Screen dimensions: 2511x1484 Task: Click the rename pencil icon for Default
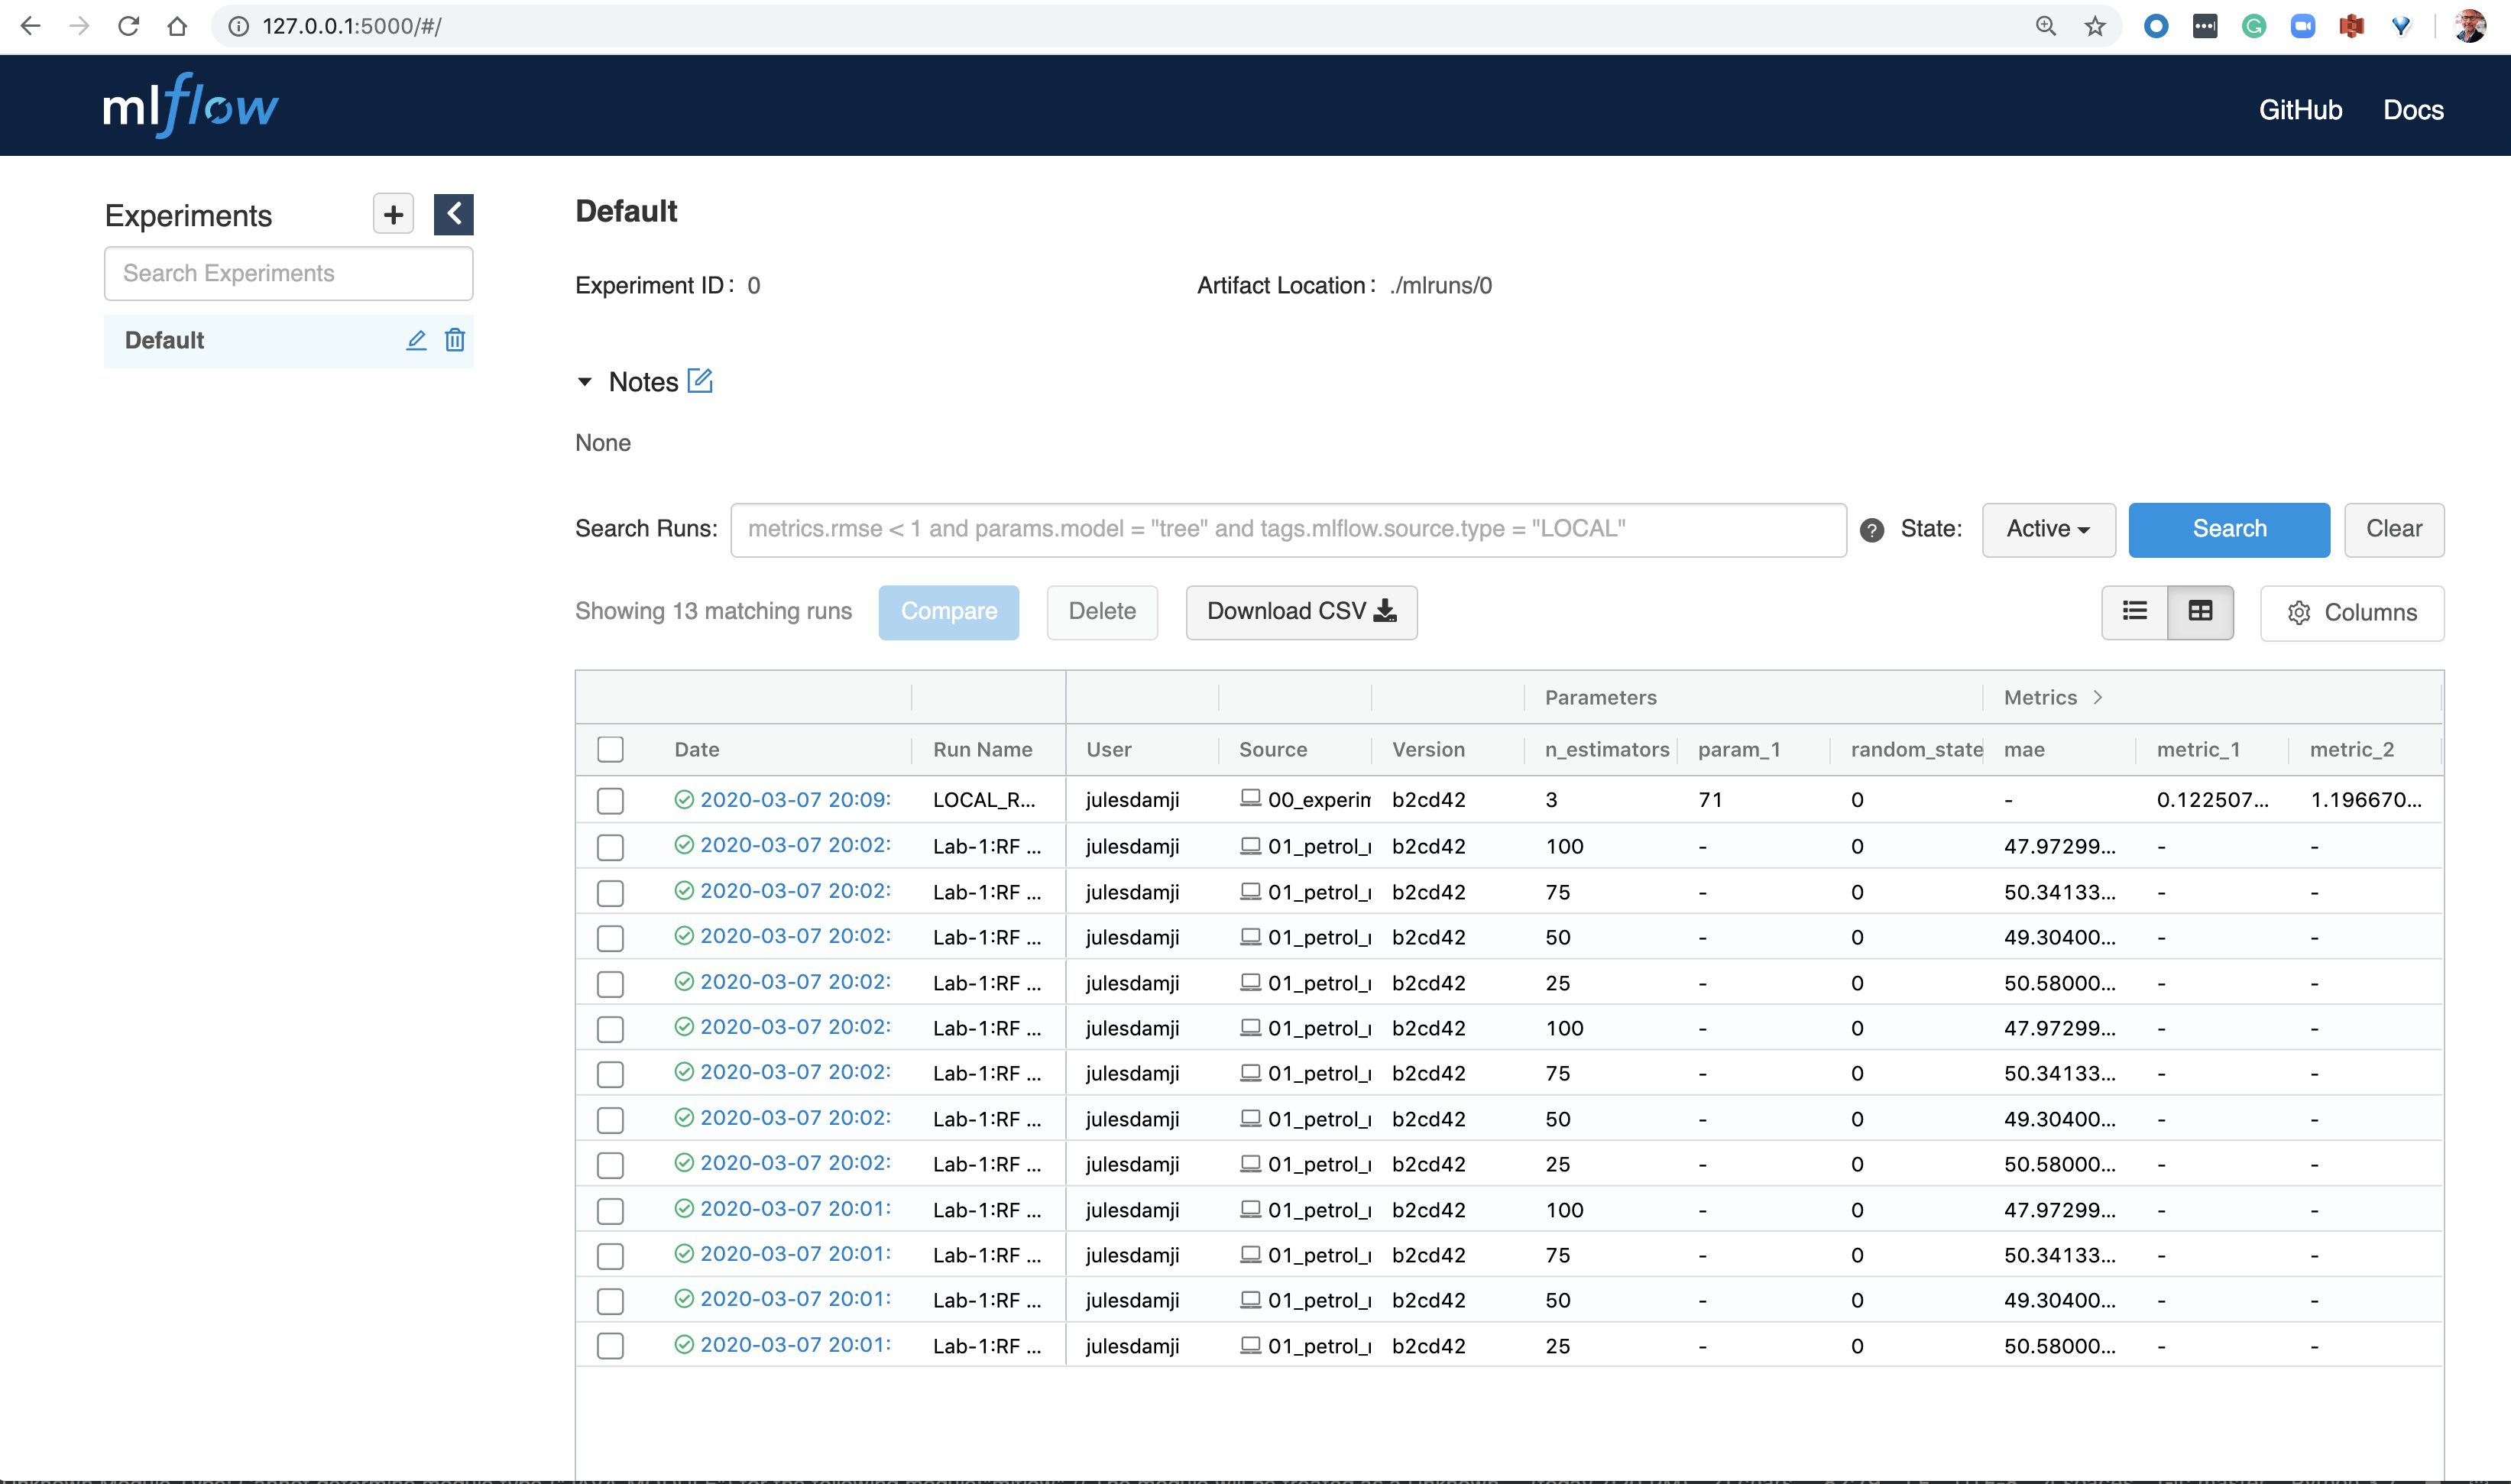tap(416, 340)
